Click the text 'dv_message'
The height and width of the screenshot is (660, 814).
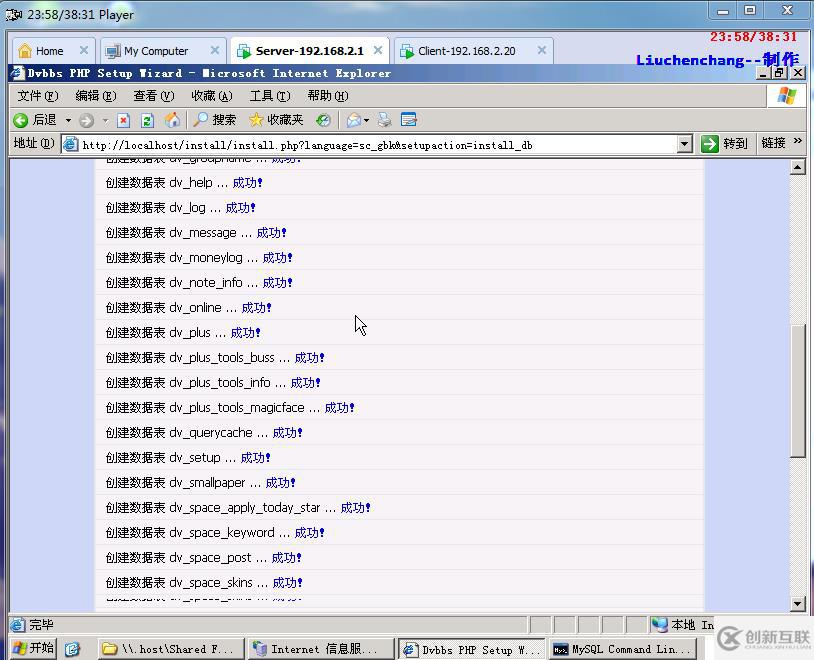point(202,233)
